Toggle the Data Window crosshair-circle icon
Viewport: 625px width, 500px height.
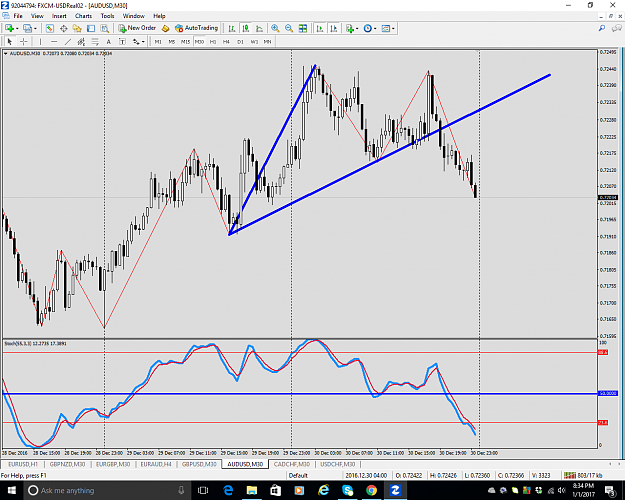pos(63,28)
